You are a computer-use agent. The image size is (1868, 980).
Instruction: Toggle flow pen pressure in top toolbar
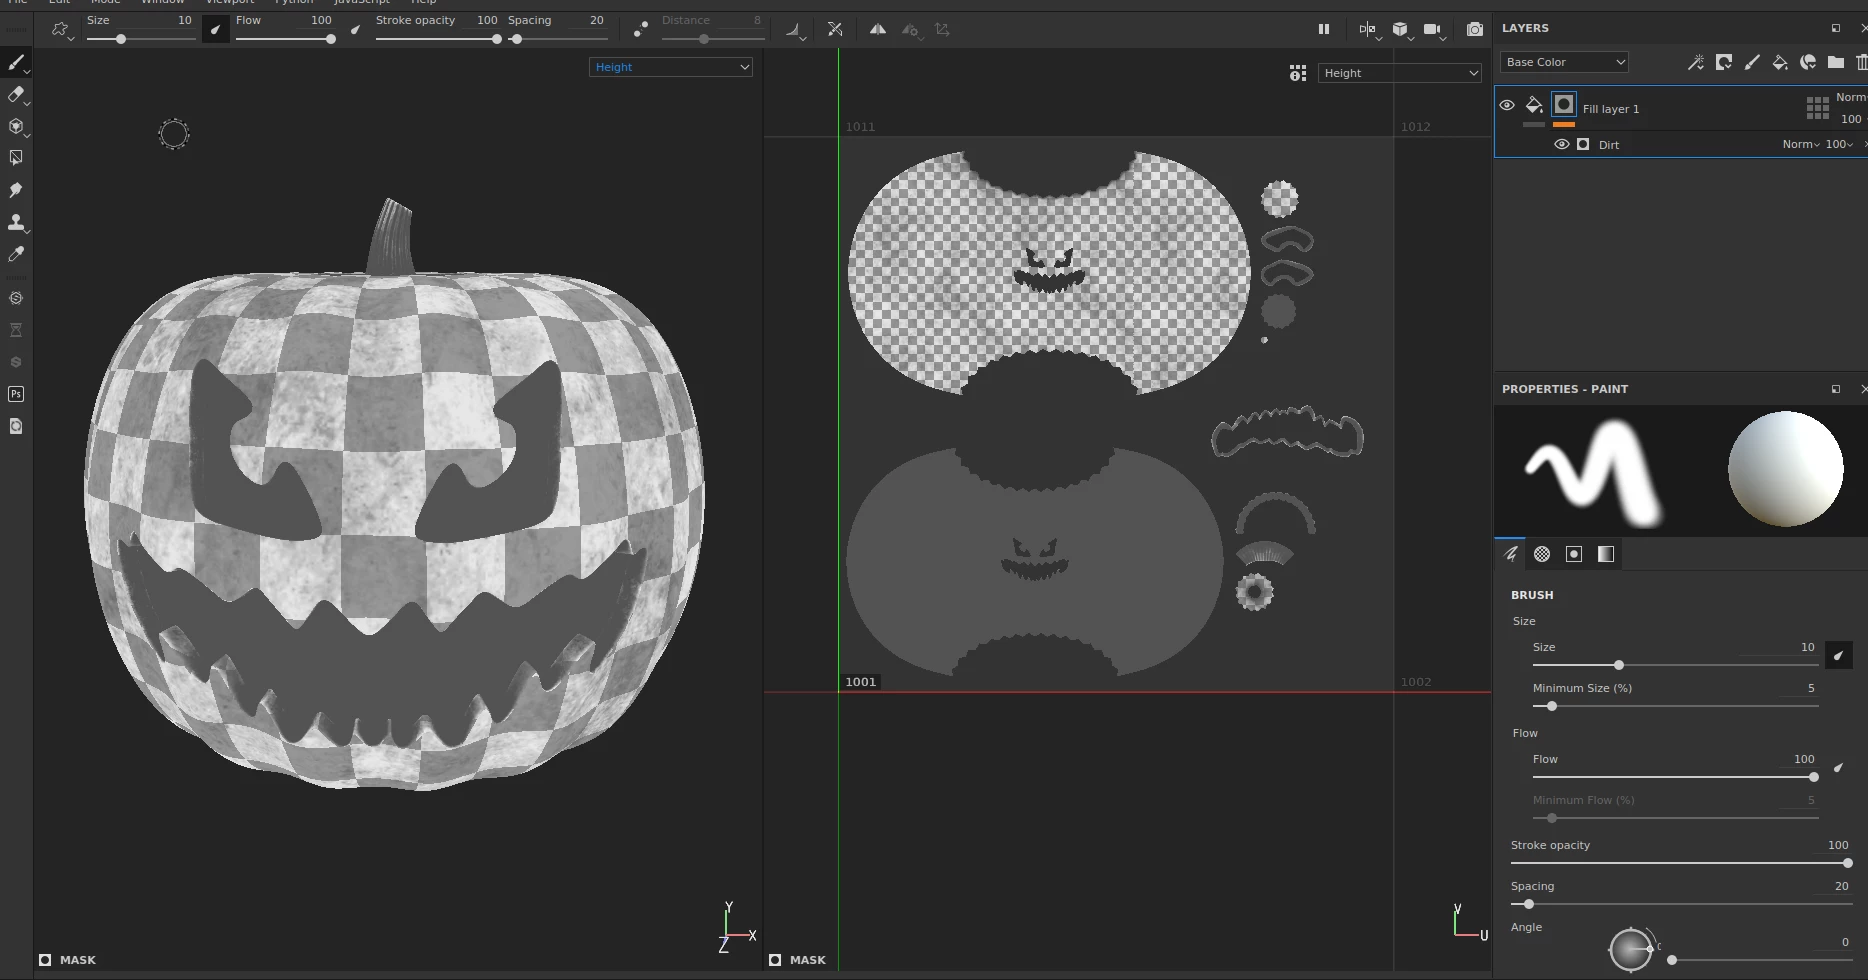tap(355, 30)
